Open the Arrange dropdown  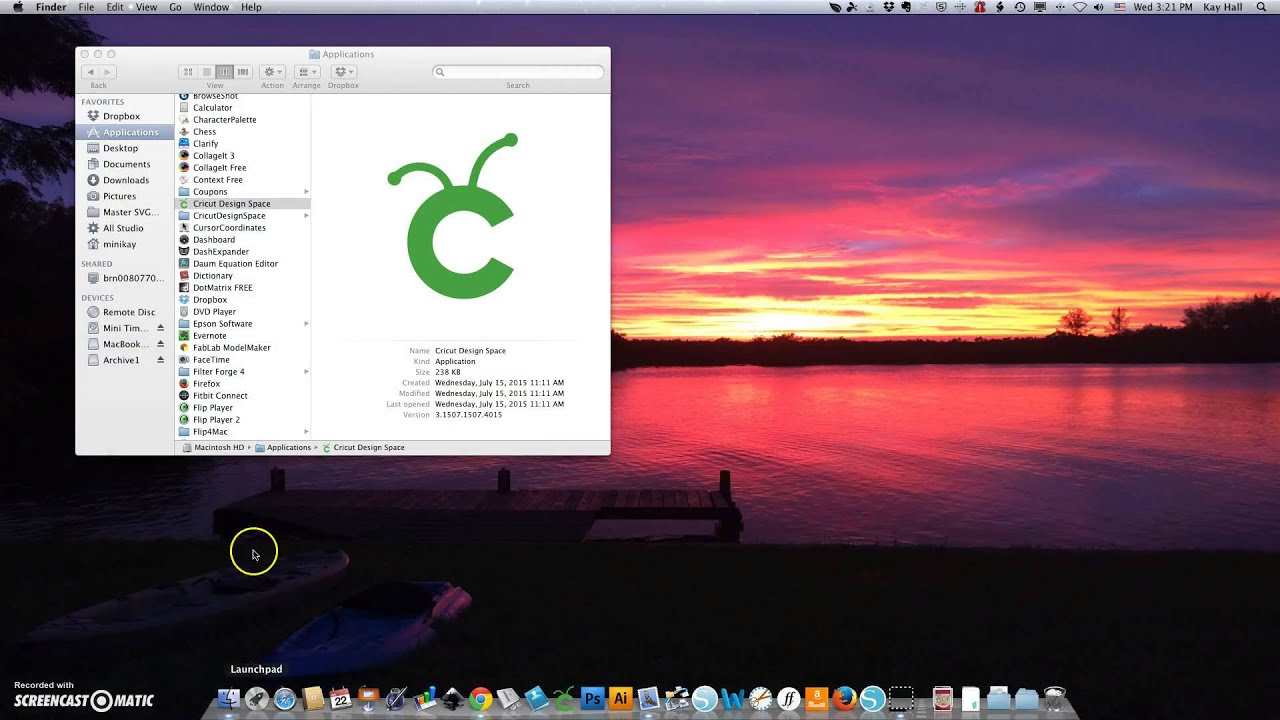tap(307, 72)
